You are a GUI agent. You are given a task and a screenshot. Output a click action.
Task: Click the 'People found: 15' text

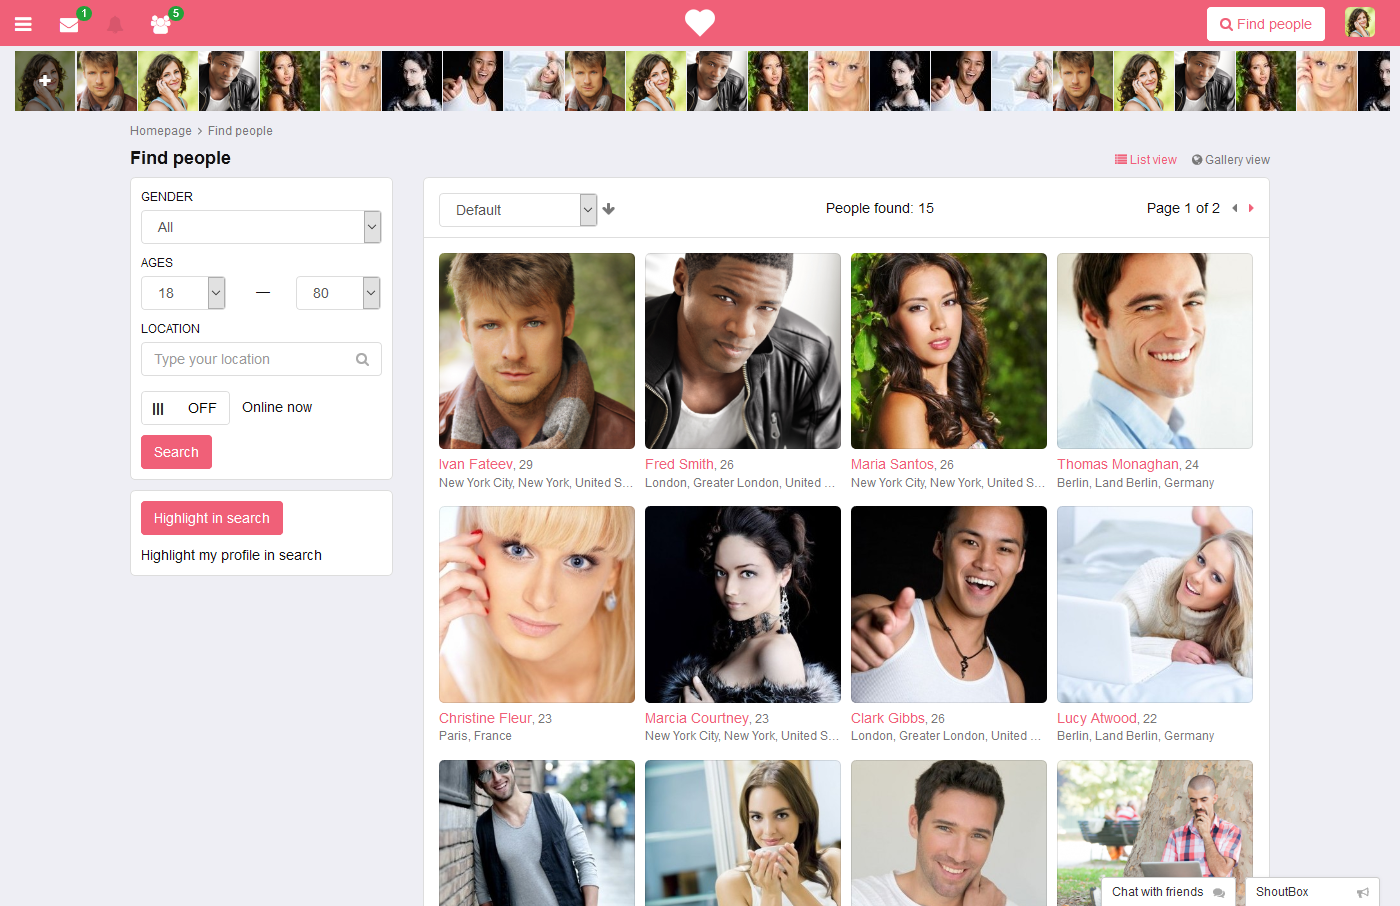click(x=880, y=208)
